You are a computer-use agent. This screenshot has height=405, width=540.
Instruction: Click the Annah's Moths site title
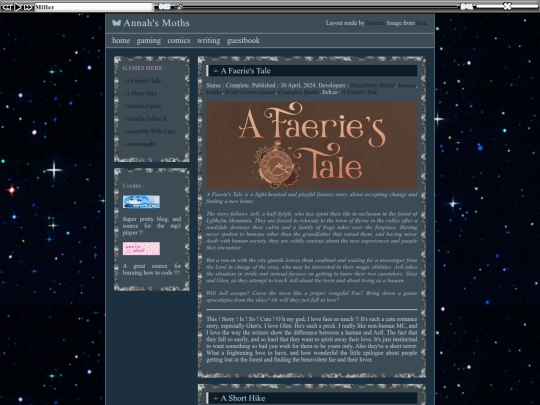pyautogui.click(x=156, y=23)
